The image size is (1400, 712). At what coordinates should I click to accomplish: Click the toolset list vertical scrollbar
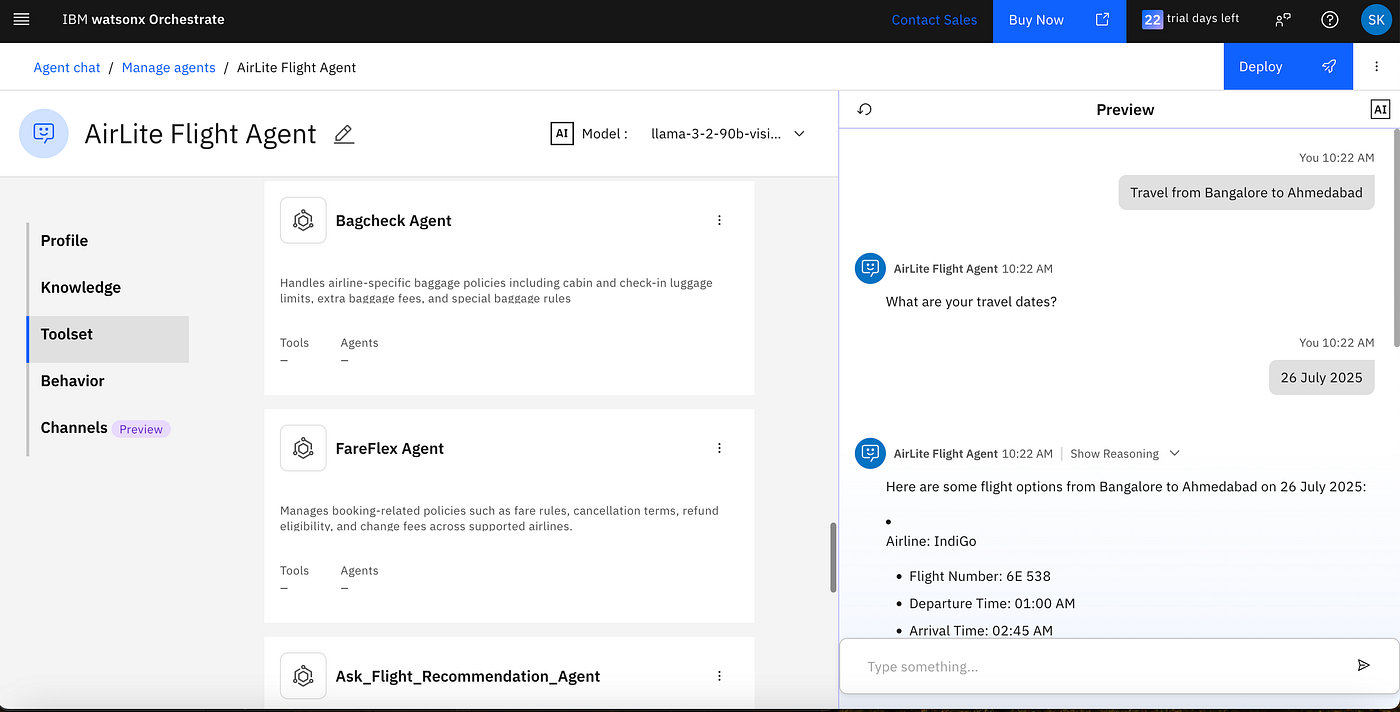833,557
